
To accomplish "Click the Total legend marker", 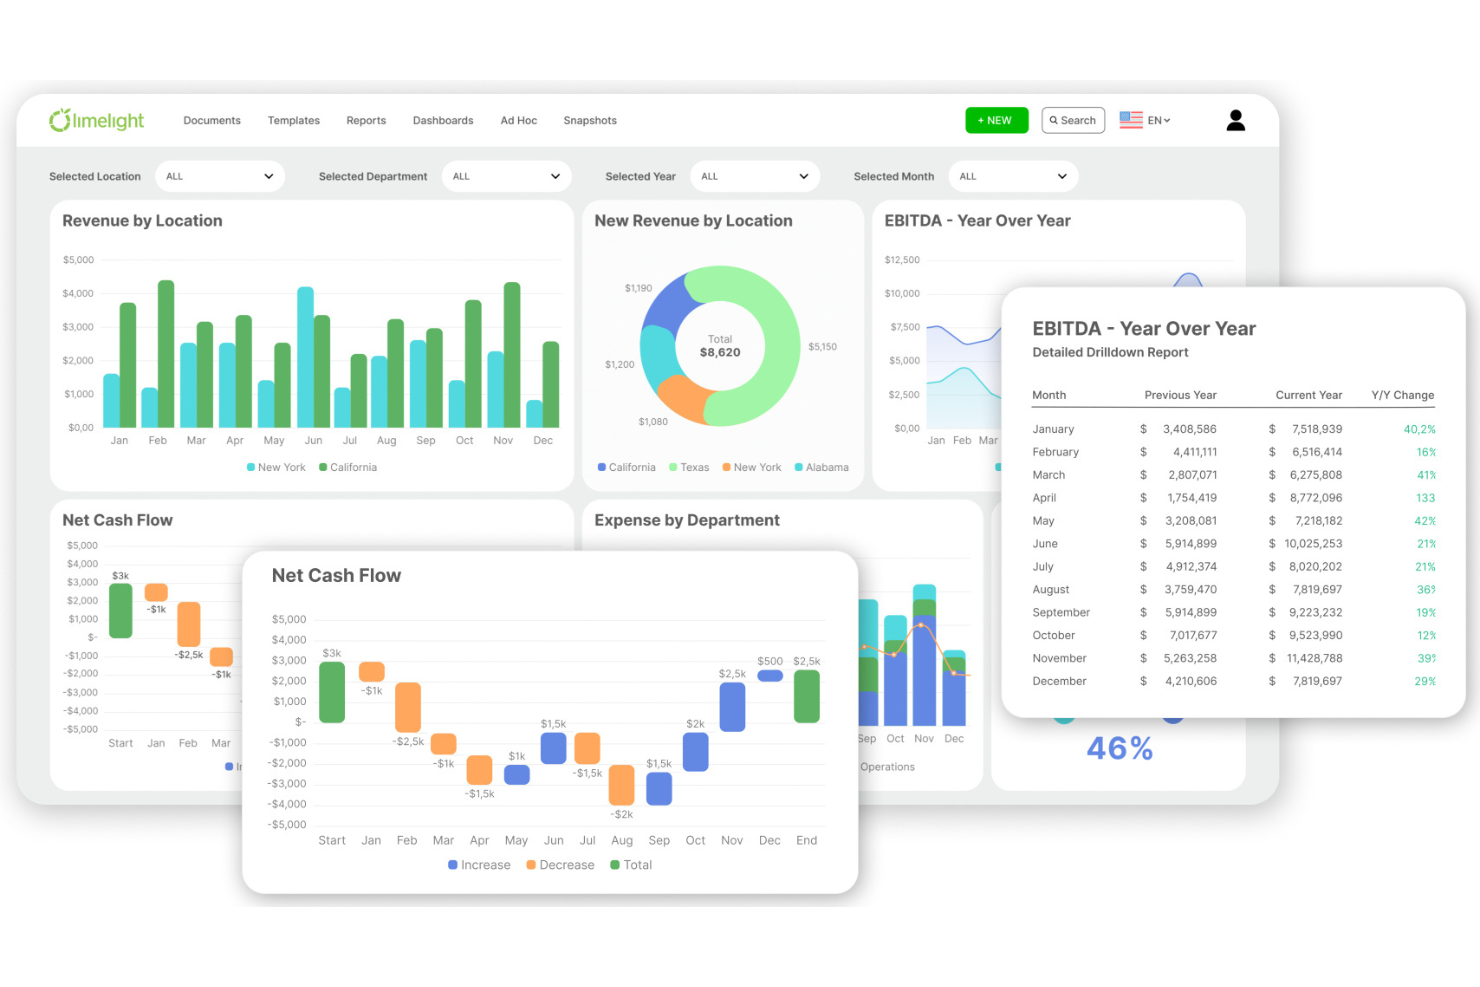I will 615,865.
